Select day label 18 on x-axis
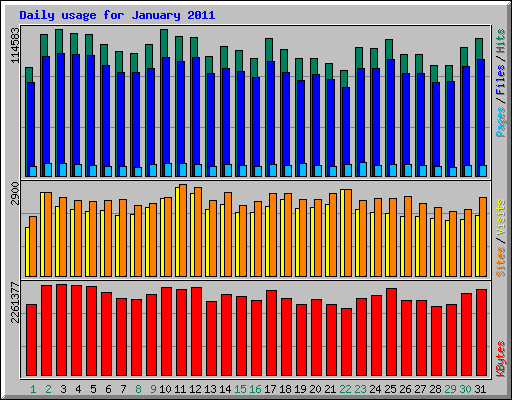 pyautogui.click(x=285, y=389)
